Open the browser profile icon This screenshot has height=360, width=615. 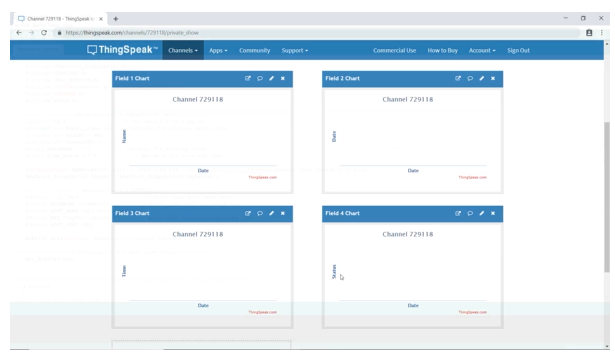(589, 33)
